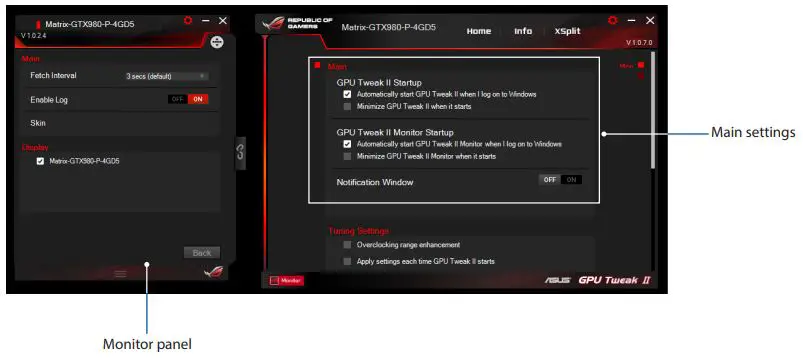806x360 pixels.
Task: Click version text V 1.0.2.4 in Monitor panel
Action: 34,35
